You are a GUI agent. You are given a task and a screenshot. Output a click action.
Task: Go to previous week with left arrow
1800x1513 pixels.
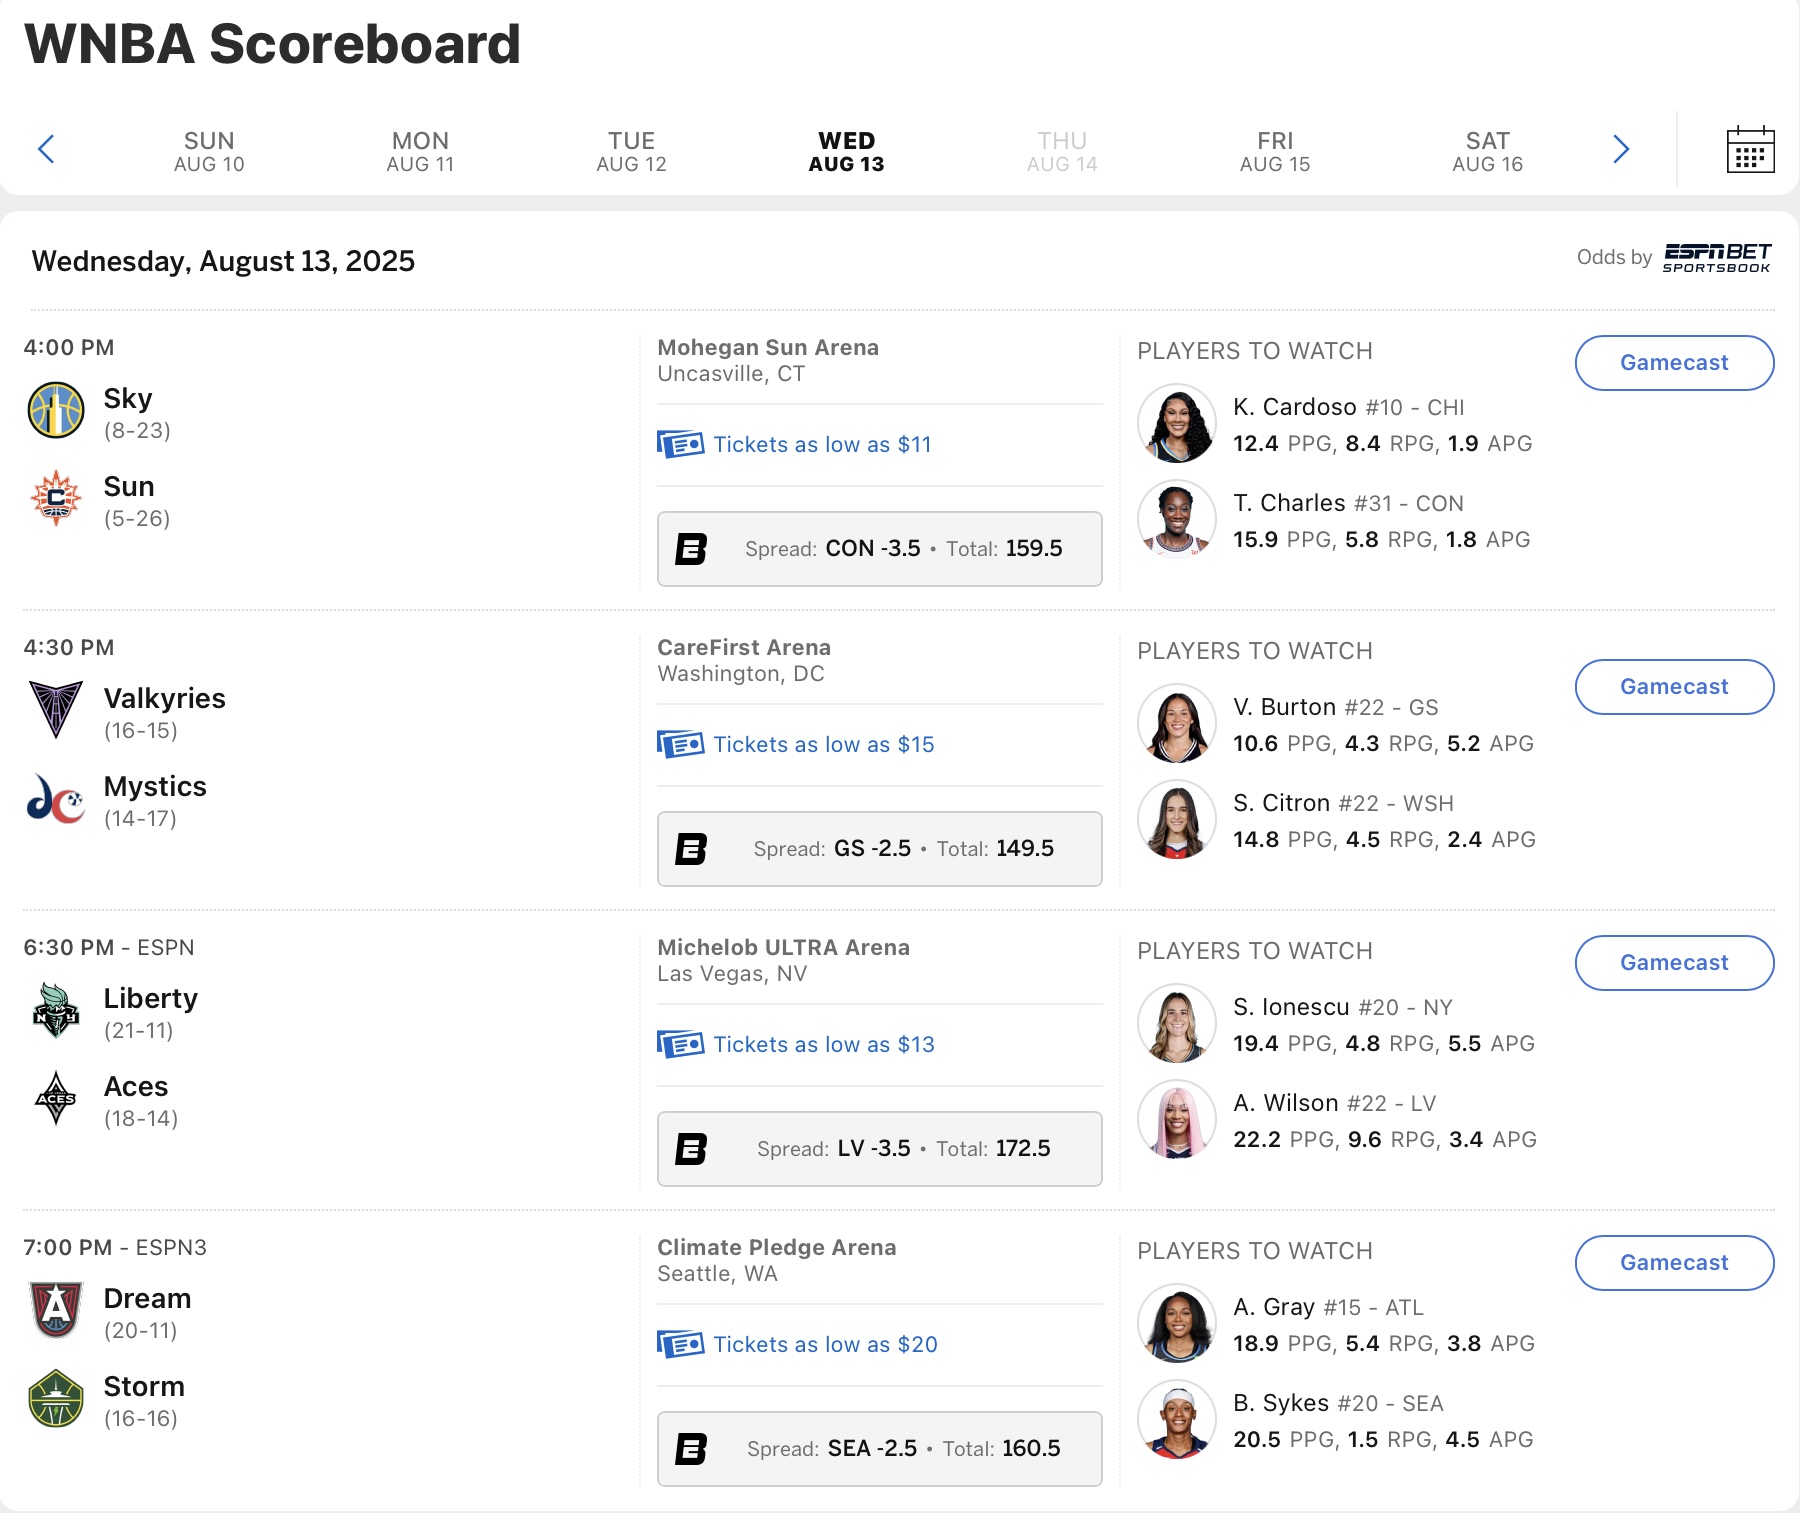[46, 149]
